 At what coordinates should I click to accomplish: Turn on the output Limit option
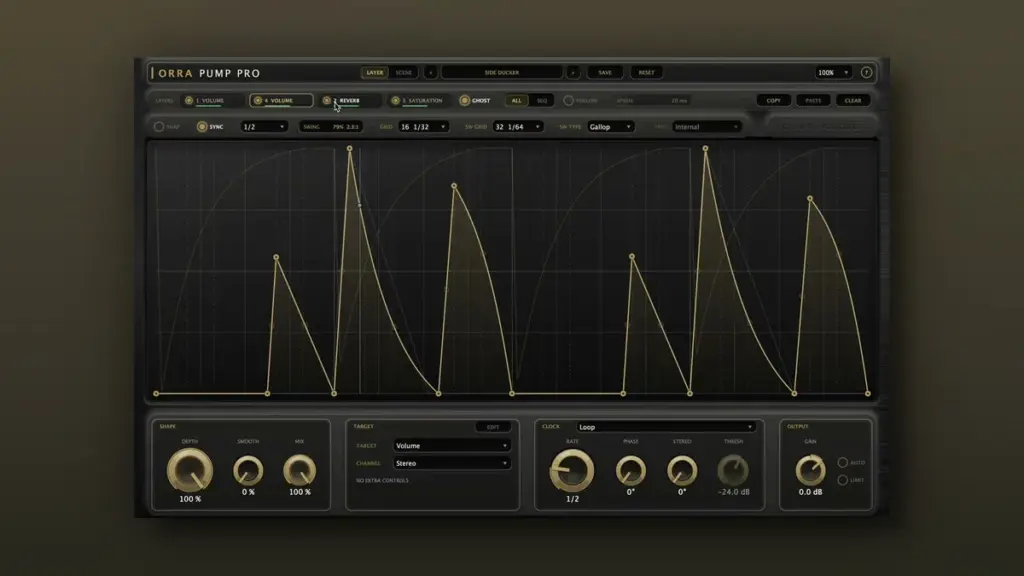point(842,480)
